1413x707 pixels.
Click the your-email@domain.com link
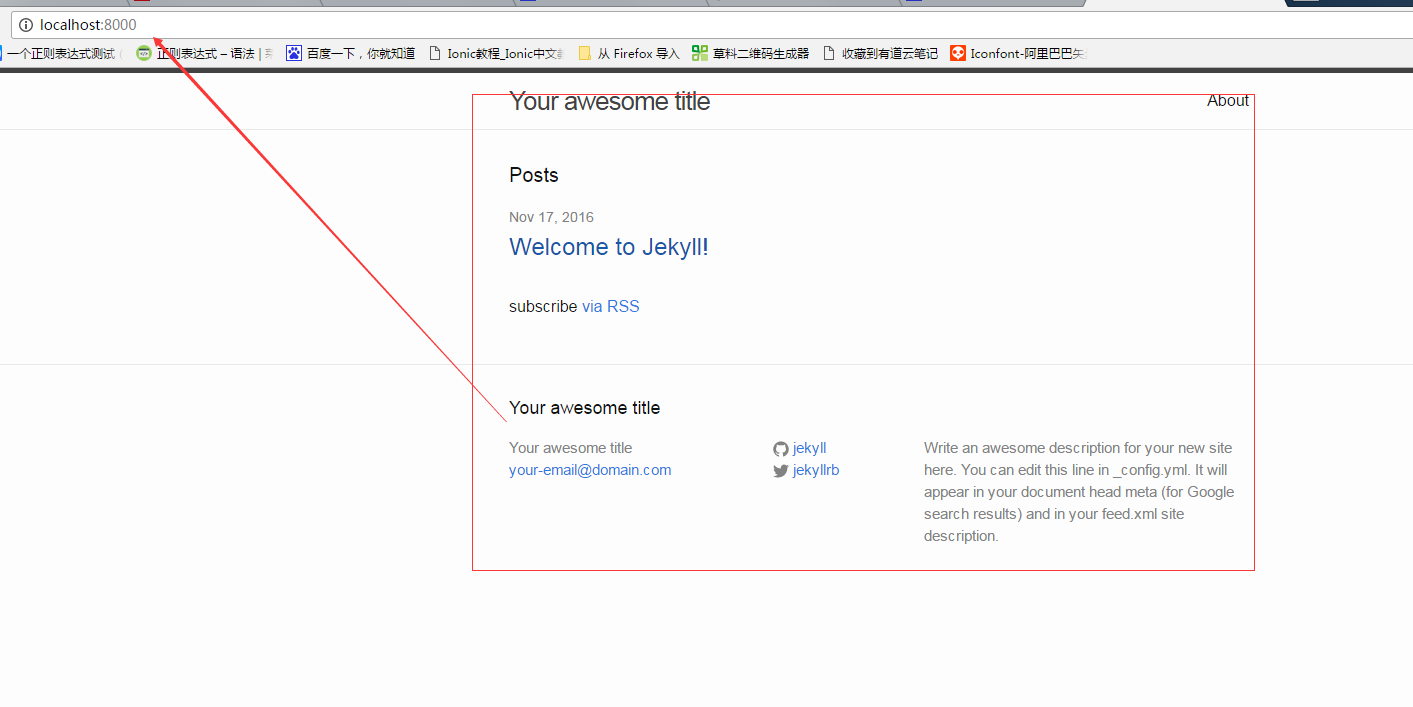point(590,470)
